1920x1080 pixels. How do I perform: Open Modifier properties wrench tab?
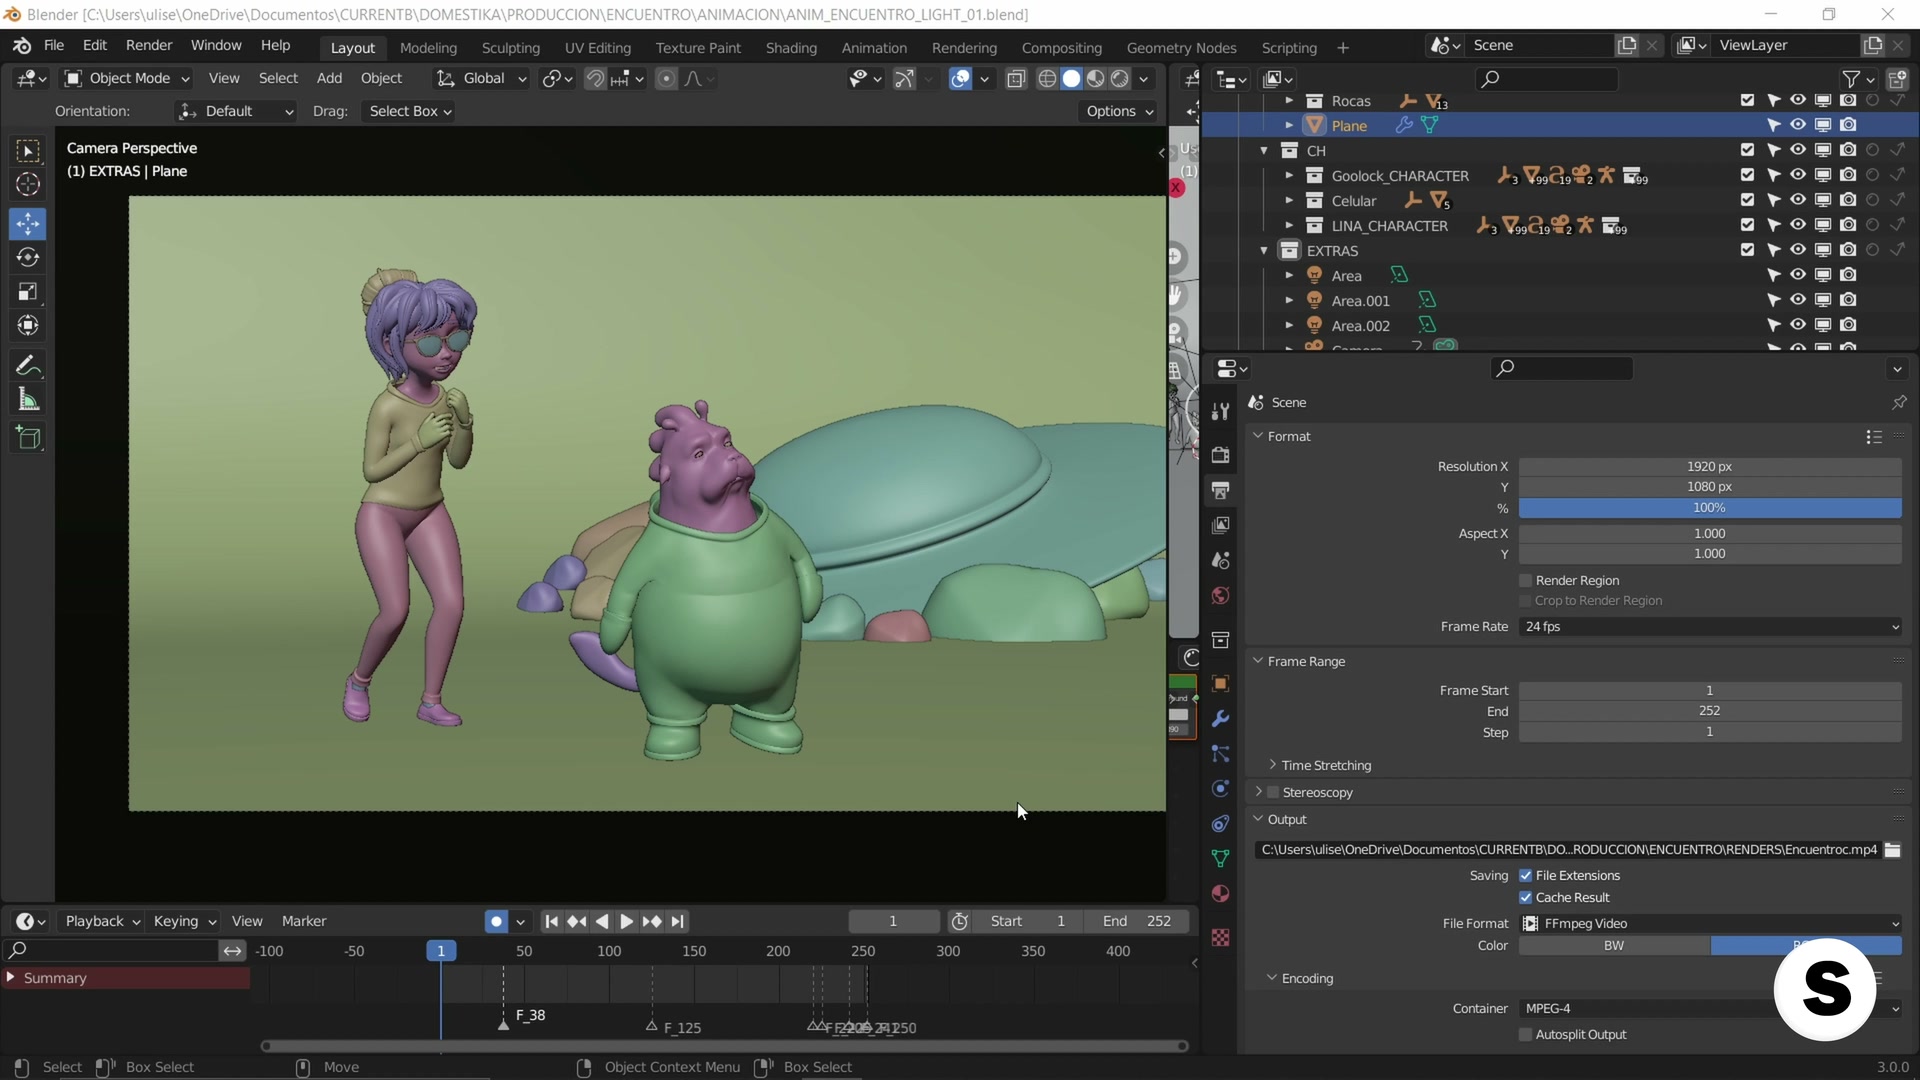point(1220,719)
